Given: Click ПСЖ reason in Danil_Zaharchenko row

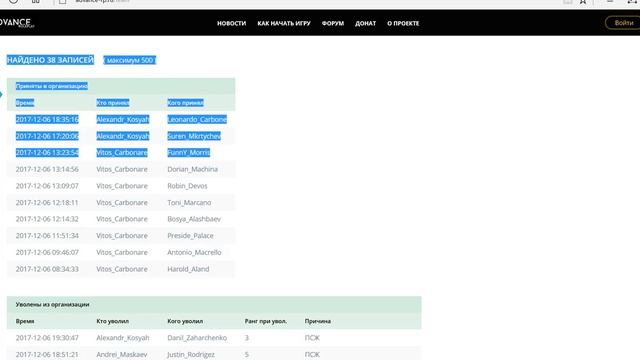Looking at the screenshot, I should coord(312,338).
